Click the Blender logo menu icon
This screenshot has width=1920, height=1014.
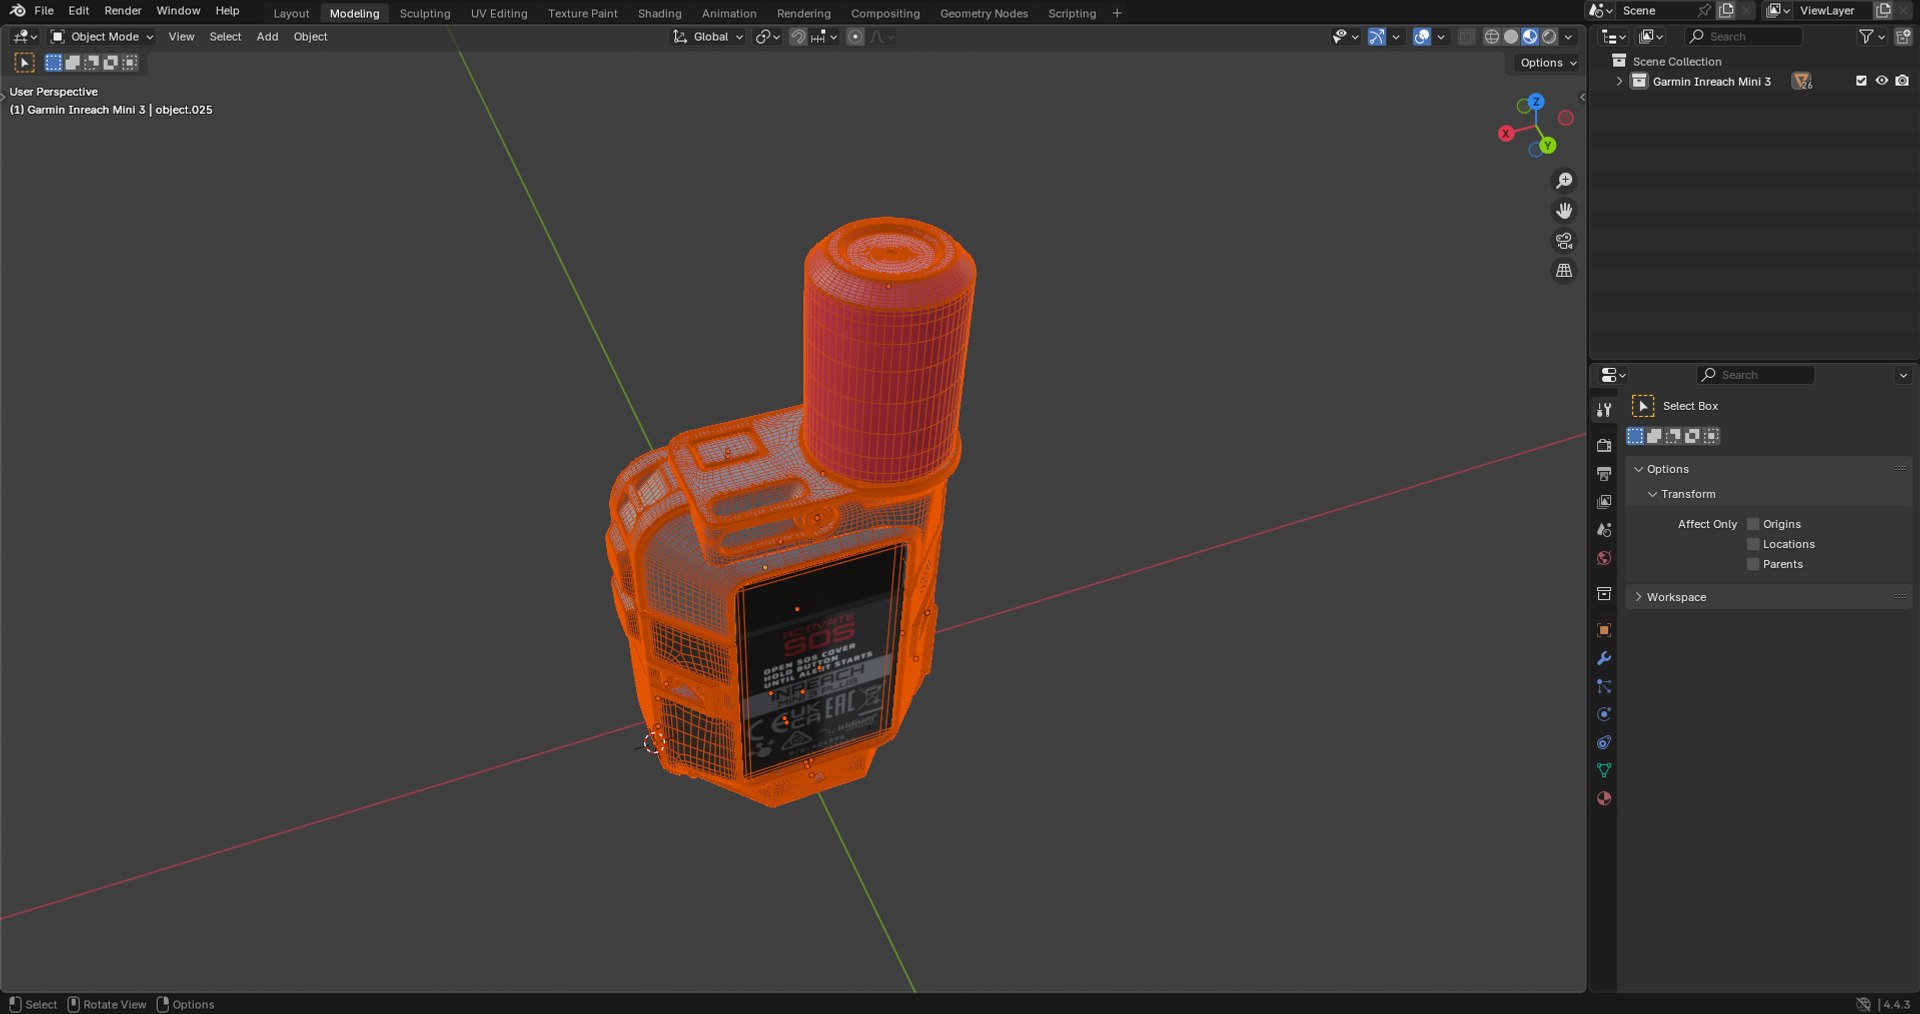[x=17, y=11]
